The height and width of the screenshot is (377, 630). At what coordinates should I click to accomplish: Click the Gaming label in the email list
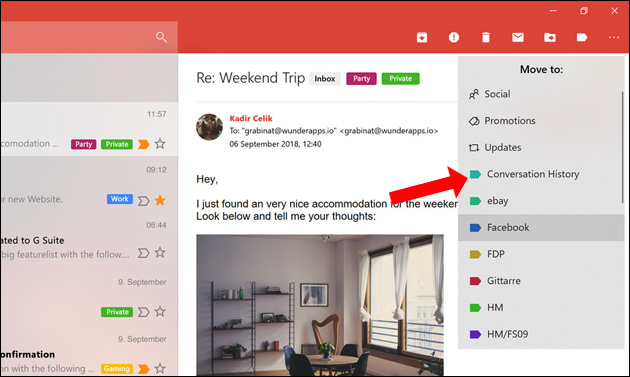click(117, 369)
